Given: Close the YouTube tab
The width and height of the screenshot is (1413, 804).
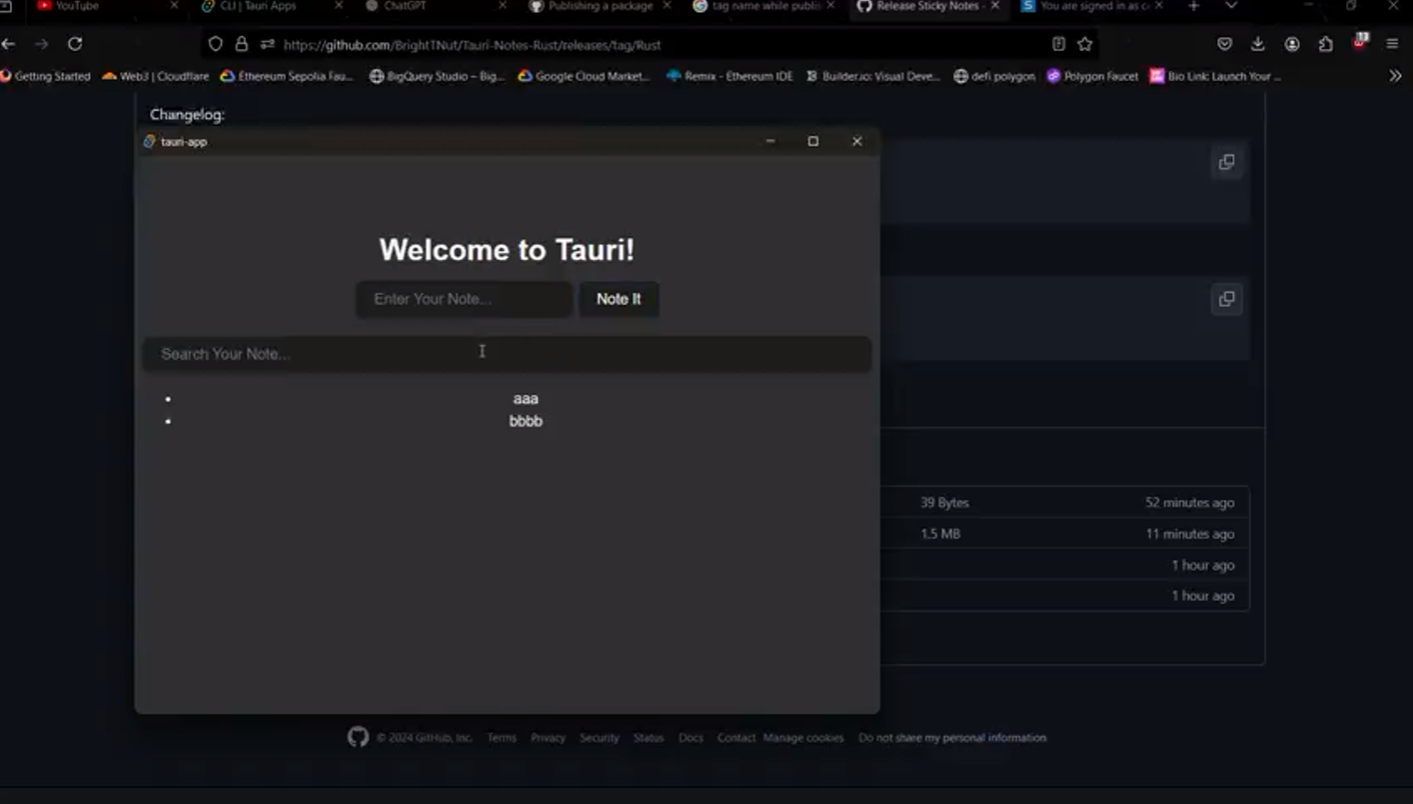Looking at the screenshot, I should 174,6.
